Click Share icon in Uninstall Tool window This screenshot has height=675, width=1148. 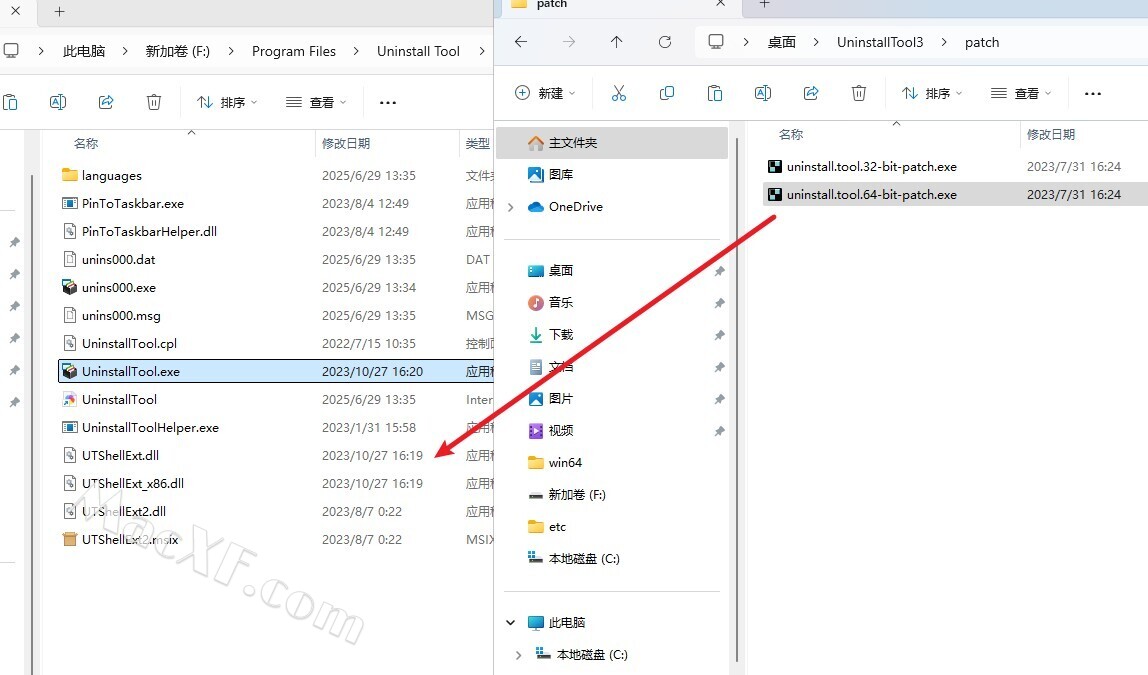[x=106, y=102]
